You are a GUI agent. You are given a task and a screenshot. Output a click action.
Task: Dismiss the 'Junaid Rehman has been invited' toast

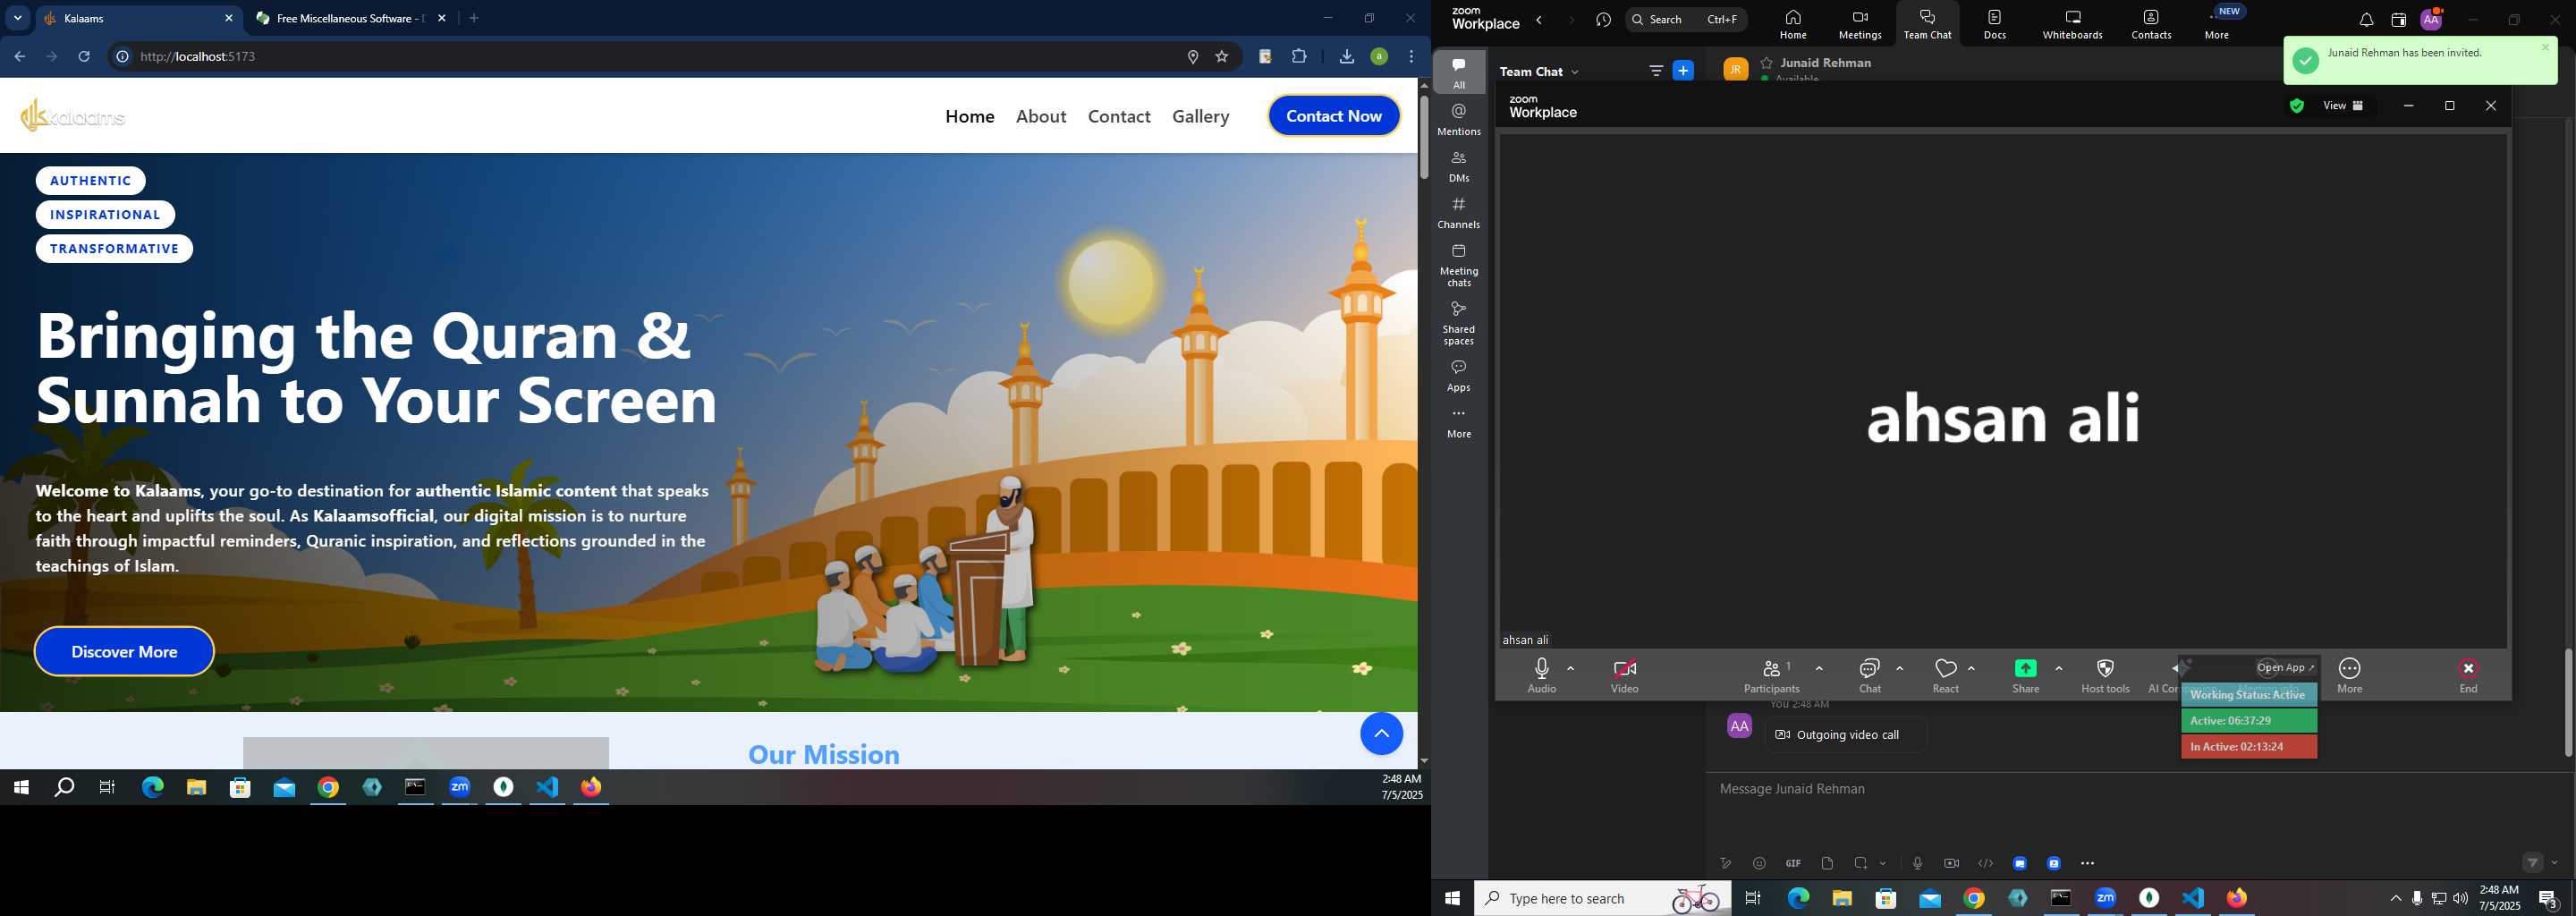click(2546, 47)
